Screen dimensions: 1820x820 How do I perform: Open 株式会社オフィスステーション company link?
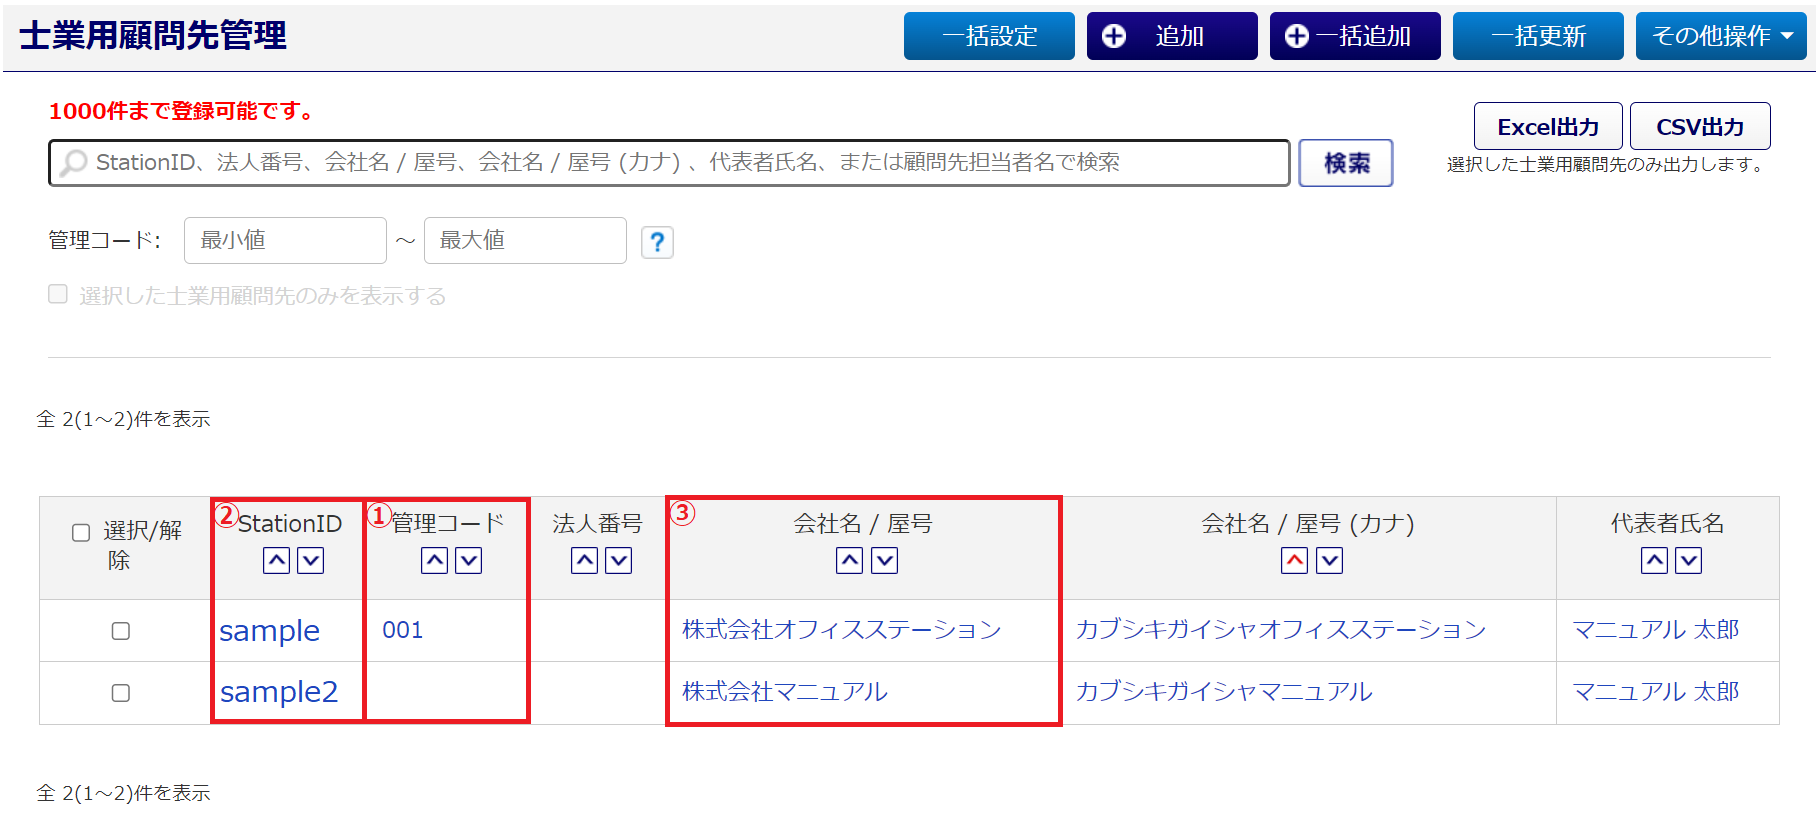click(842, 630)
